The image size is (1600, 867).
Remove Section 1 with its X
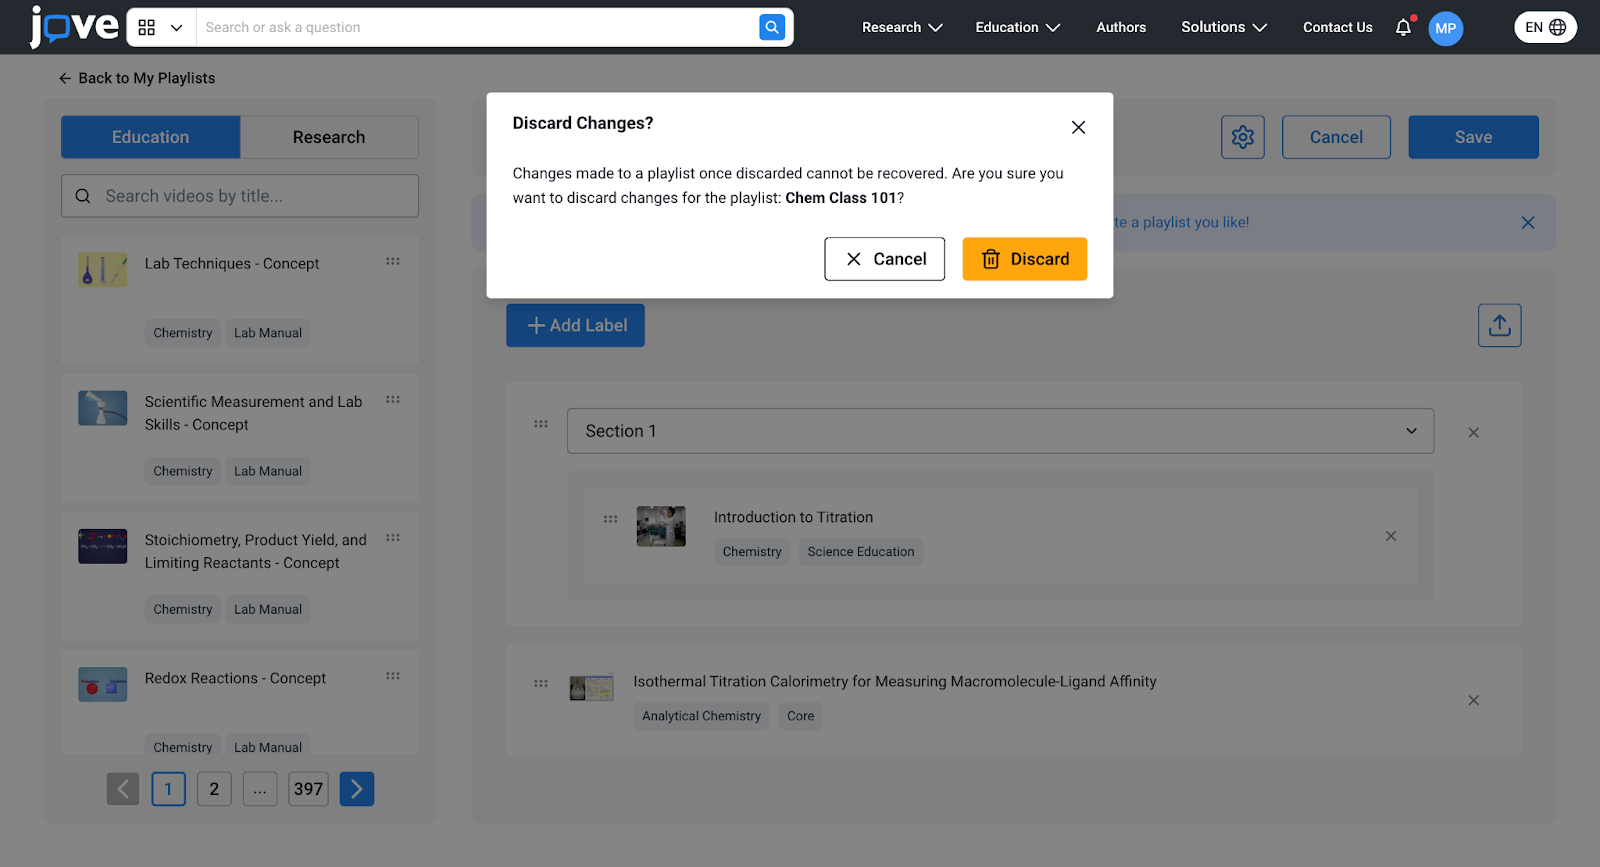(1473, 433)
